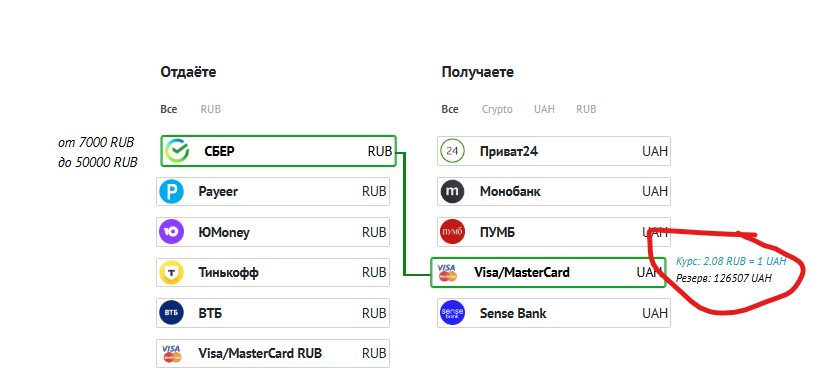The image size is (827, 387).
Task: Click the green Sber checkmark logo
Action: (177, 151)
